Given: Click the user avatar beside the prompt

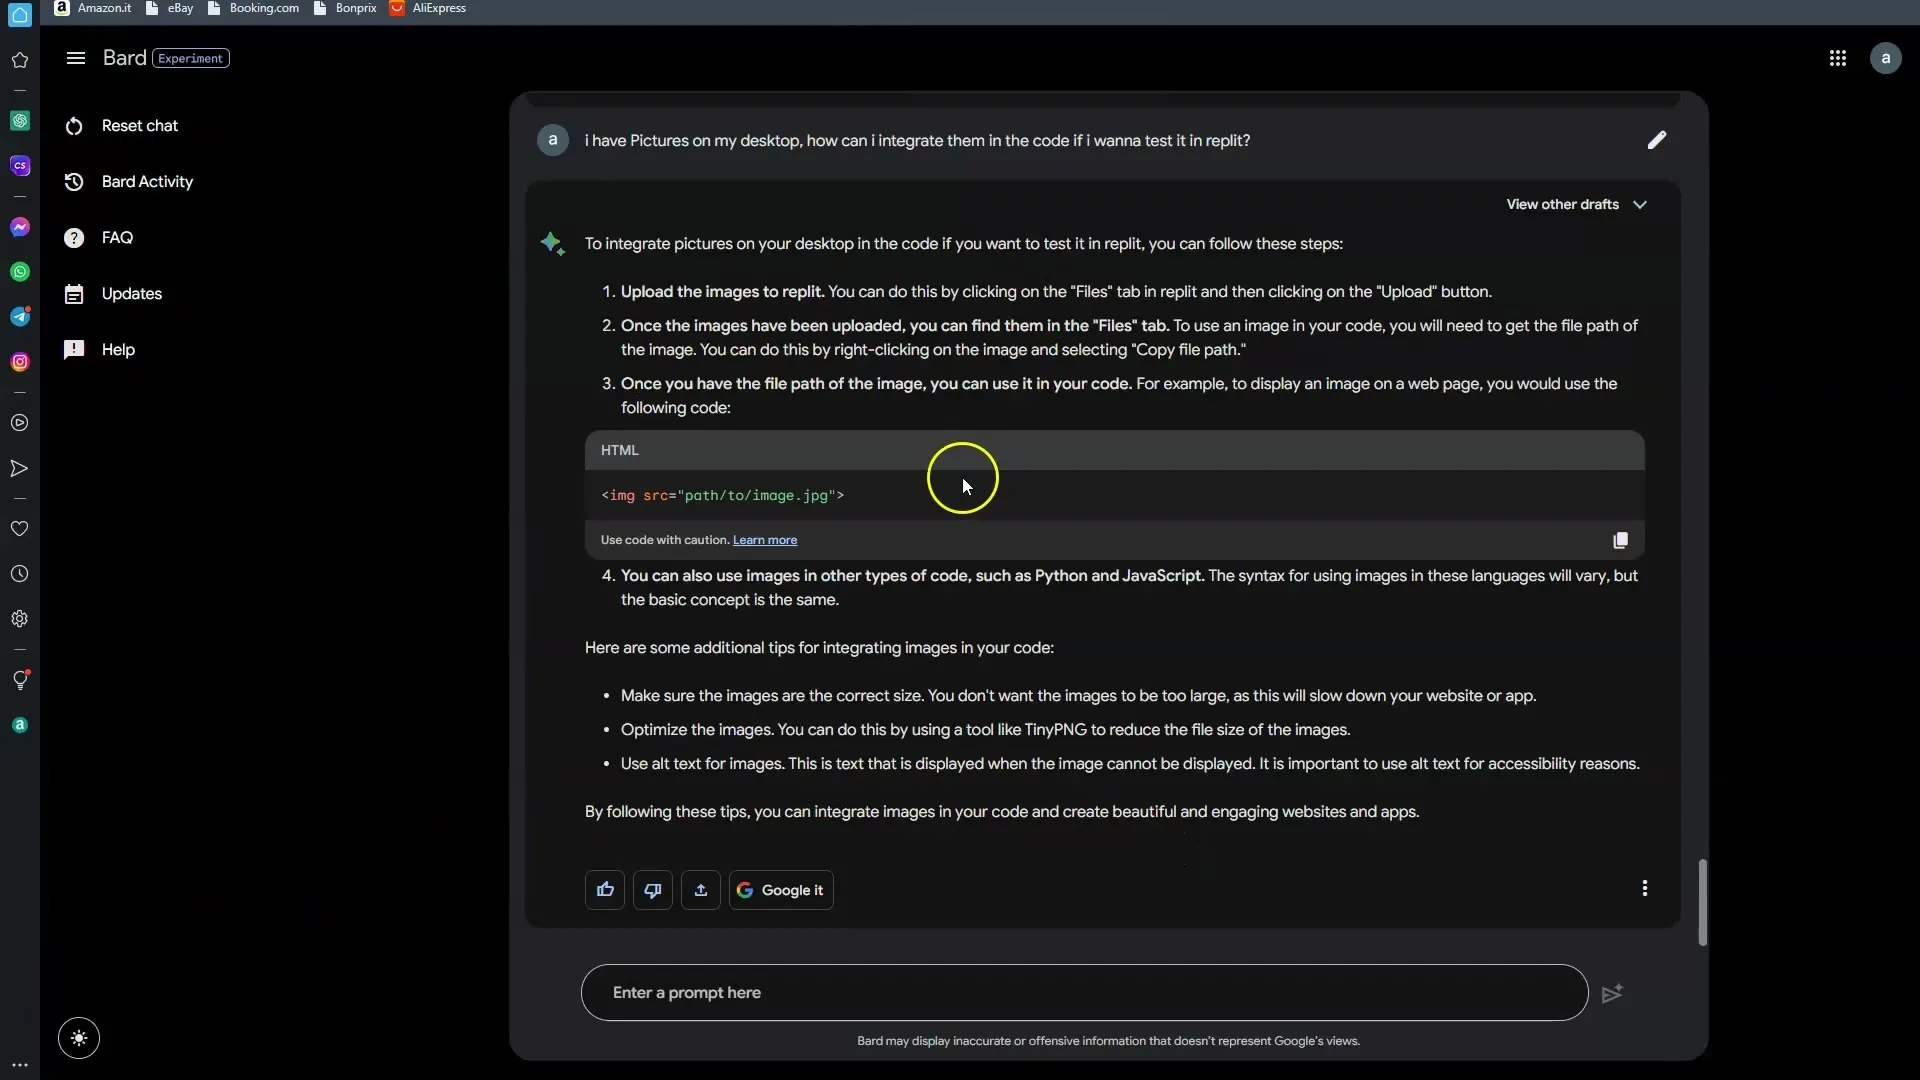Looking at the screenshot, I should pyautogui.click(x=552, y=140).
